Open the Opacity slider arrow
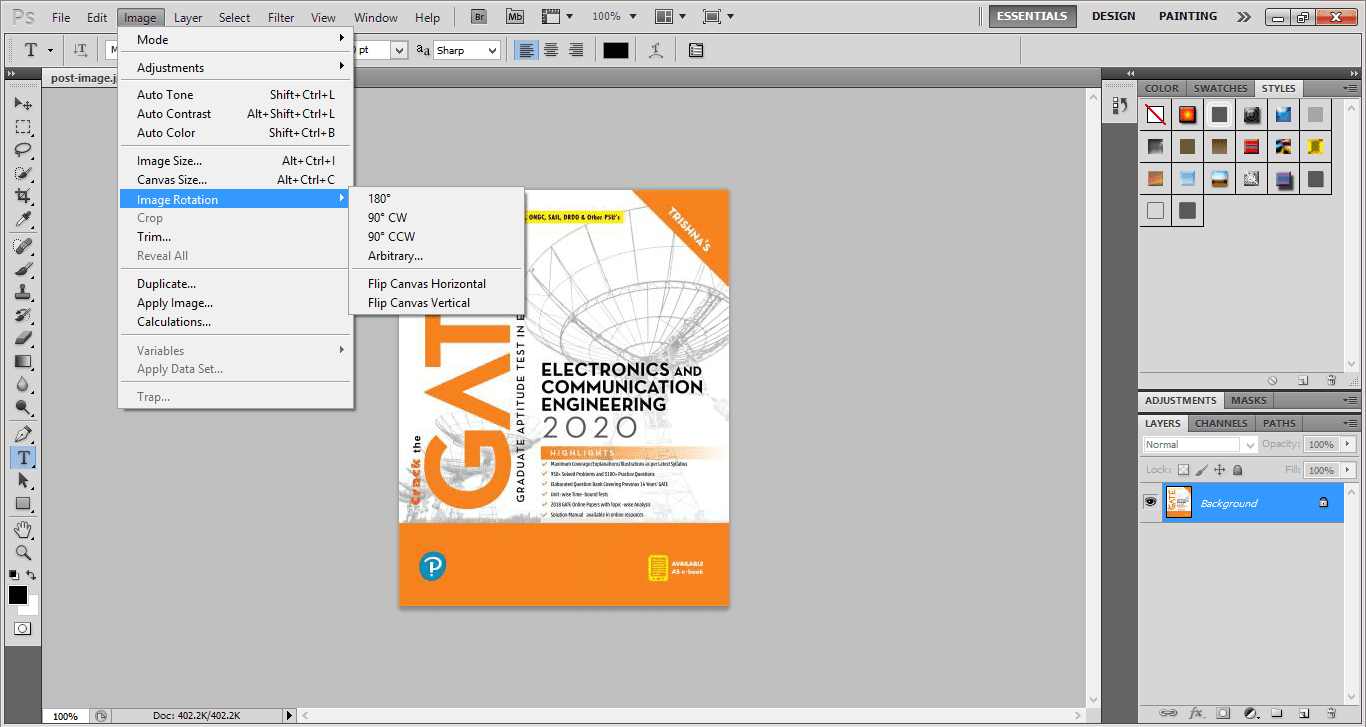 (x=1348, y=444)
